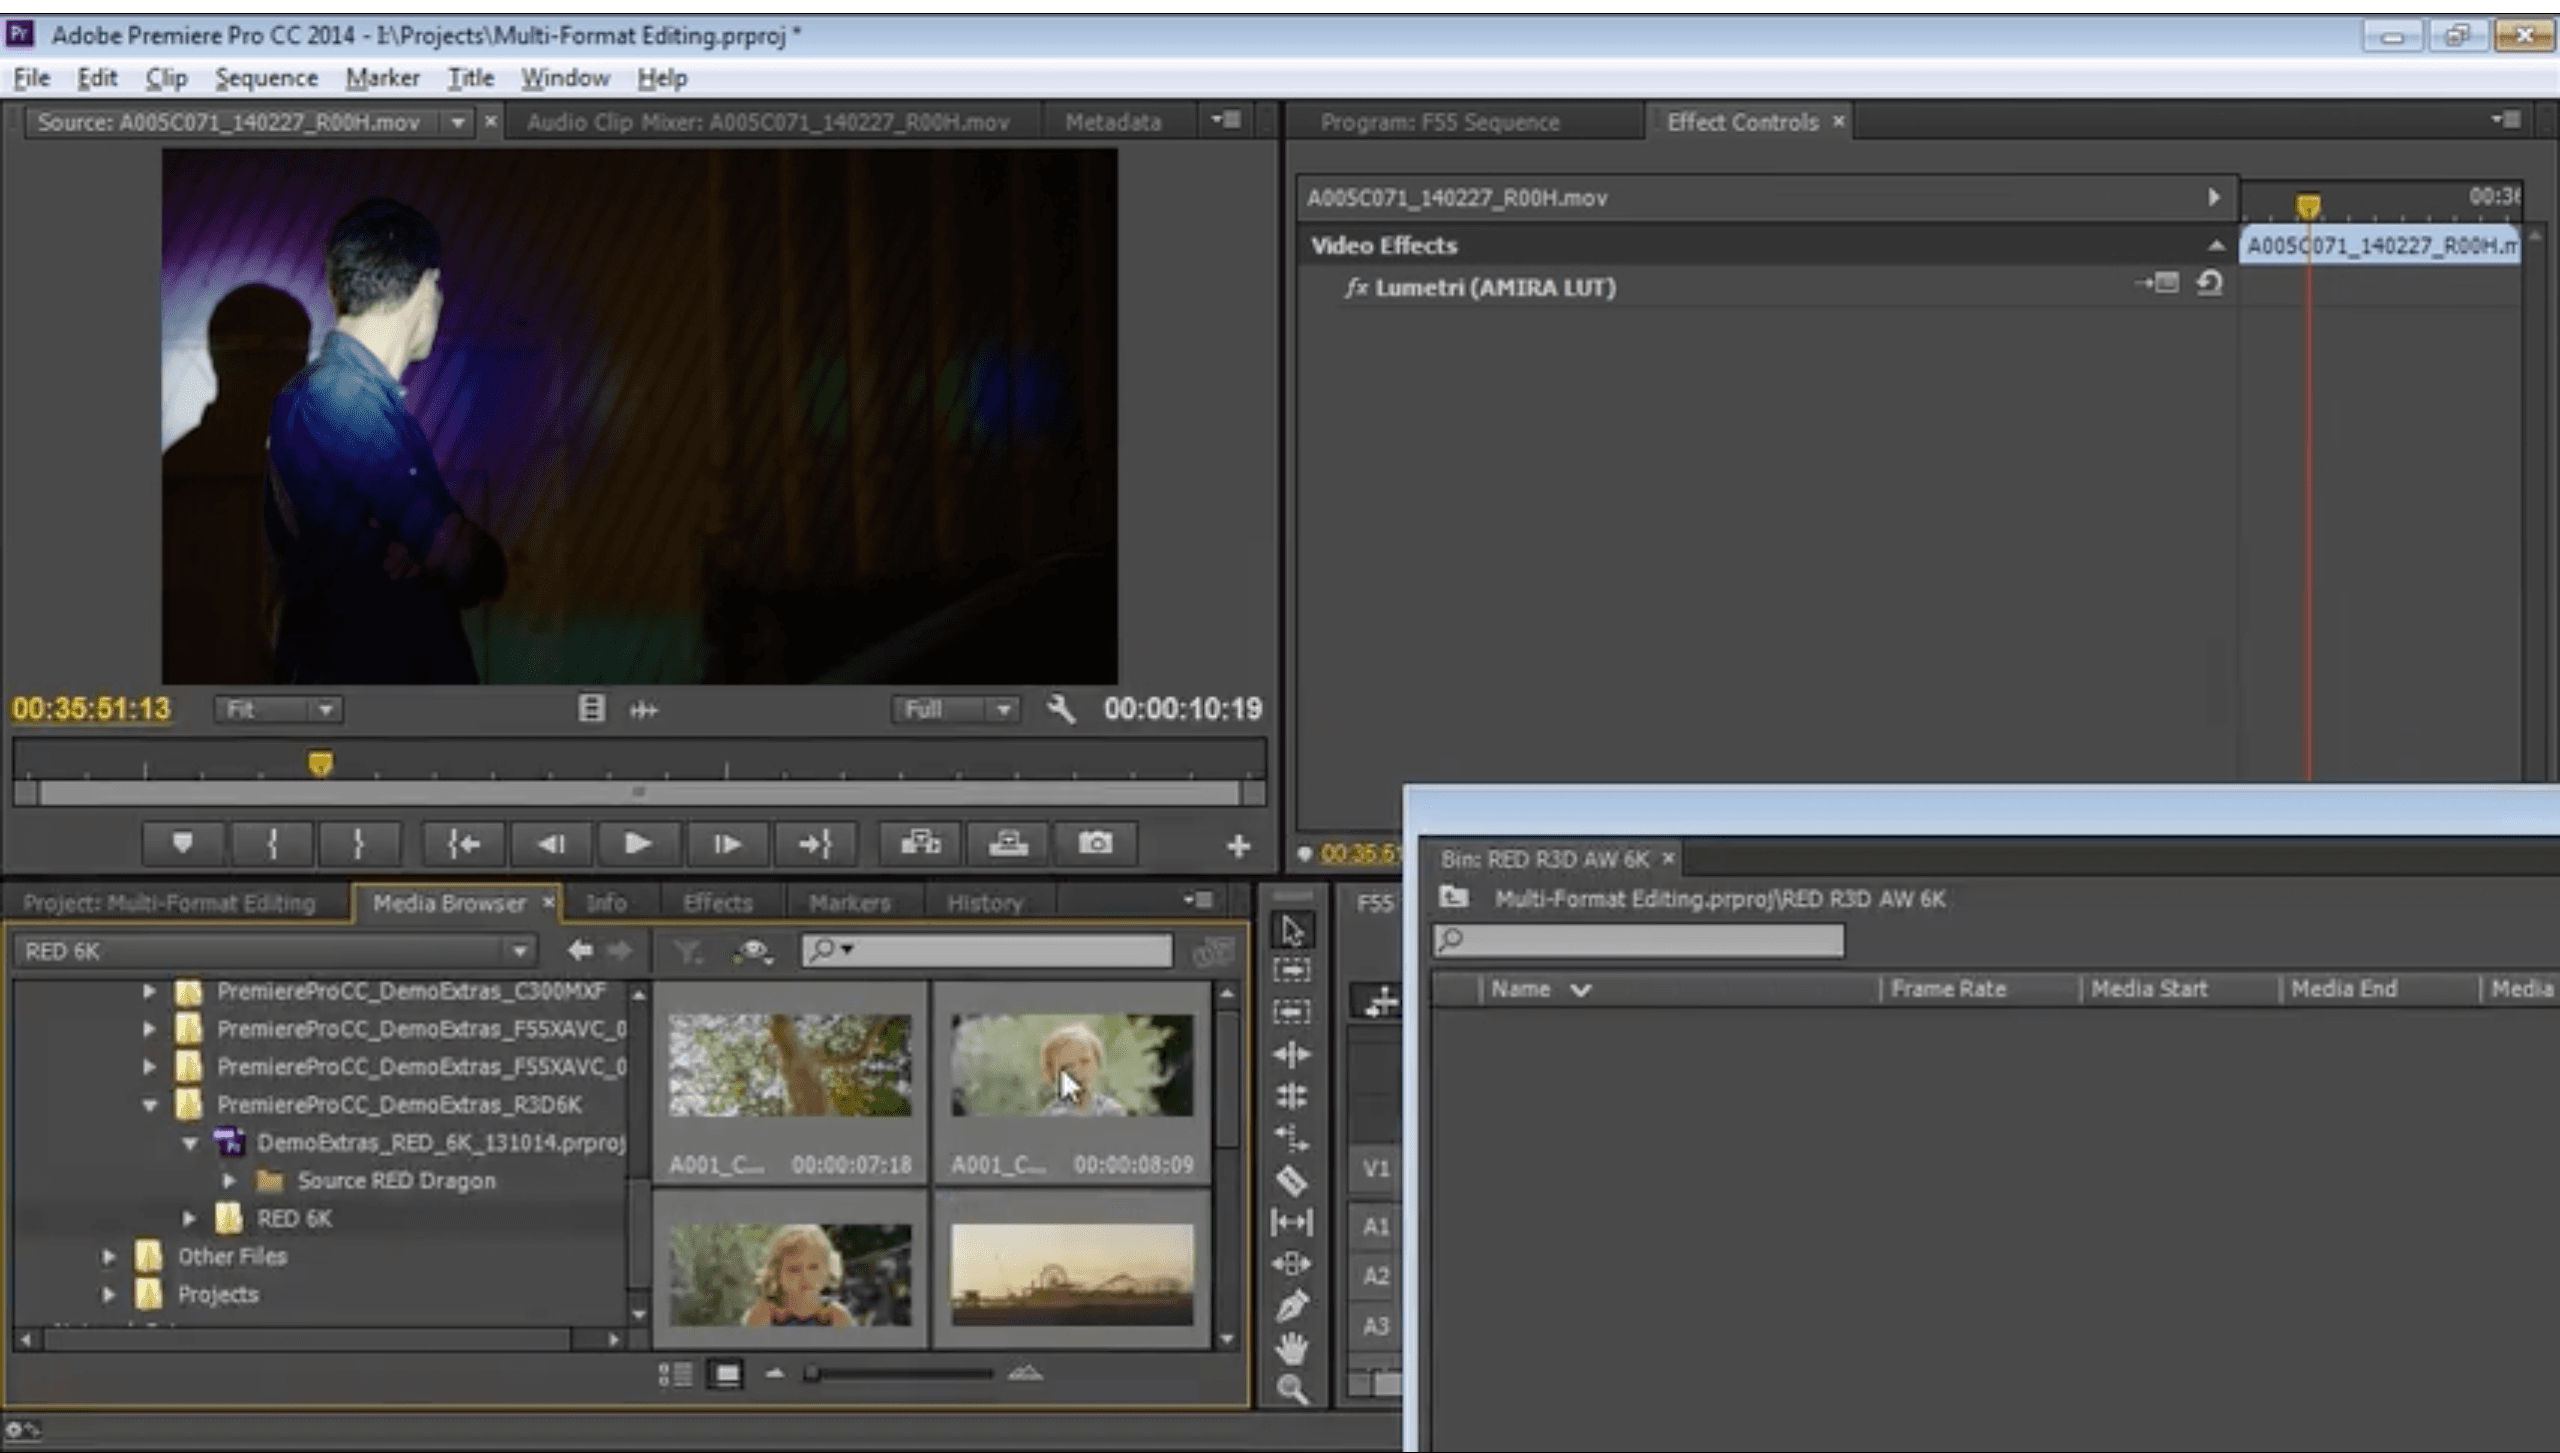
Task: Switch to the Effects tab
Action: [x=716, y=901]
